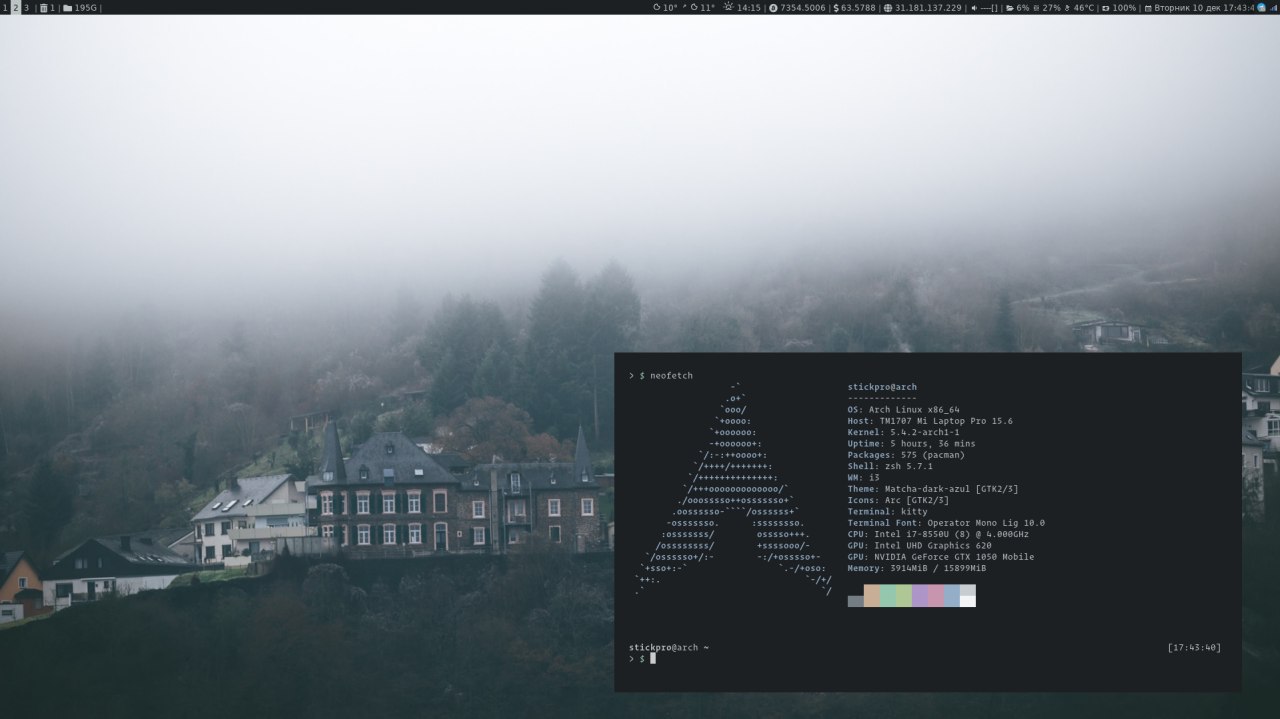Select the active workspace 2

click(15, 7)
